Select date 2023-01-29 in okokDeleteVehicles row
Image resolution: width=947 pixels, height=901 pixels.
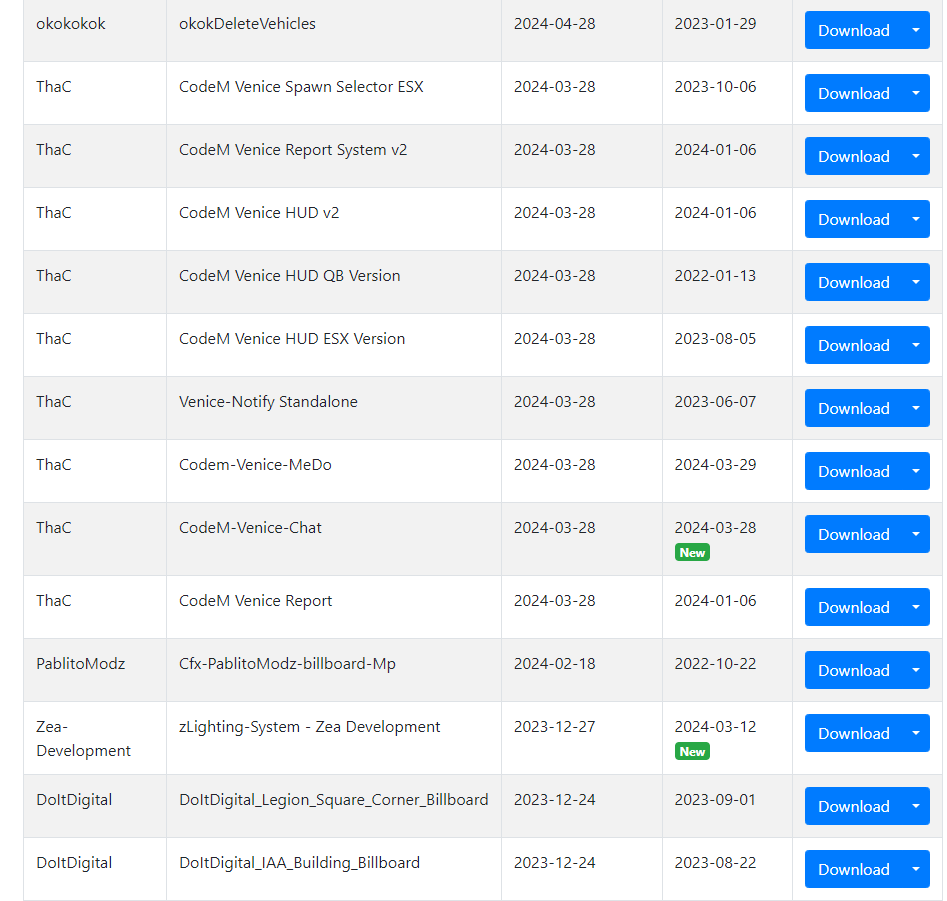point(715,24)
